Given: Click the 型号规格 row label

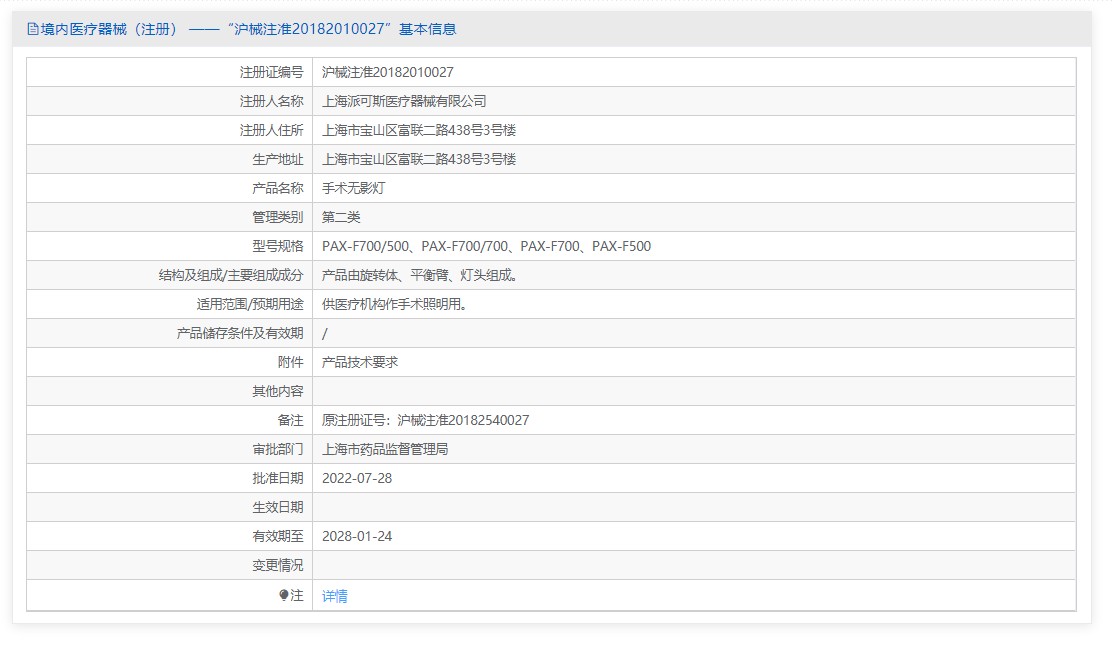Looking at the screenshot, I should coord(278,247).
